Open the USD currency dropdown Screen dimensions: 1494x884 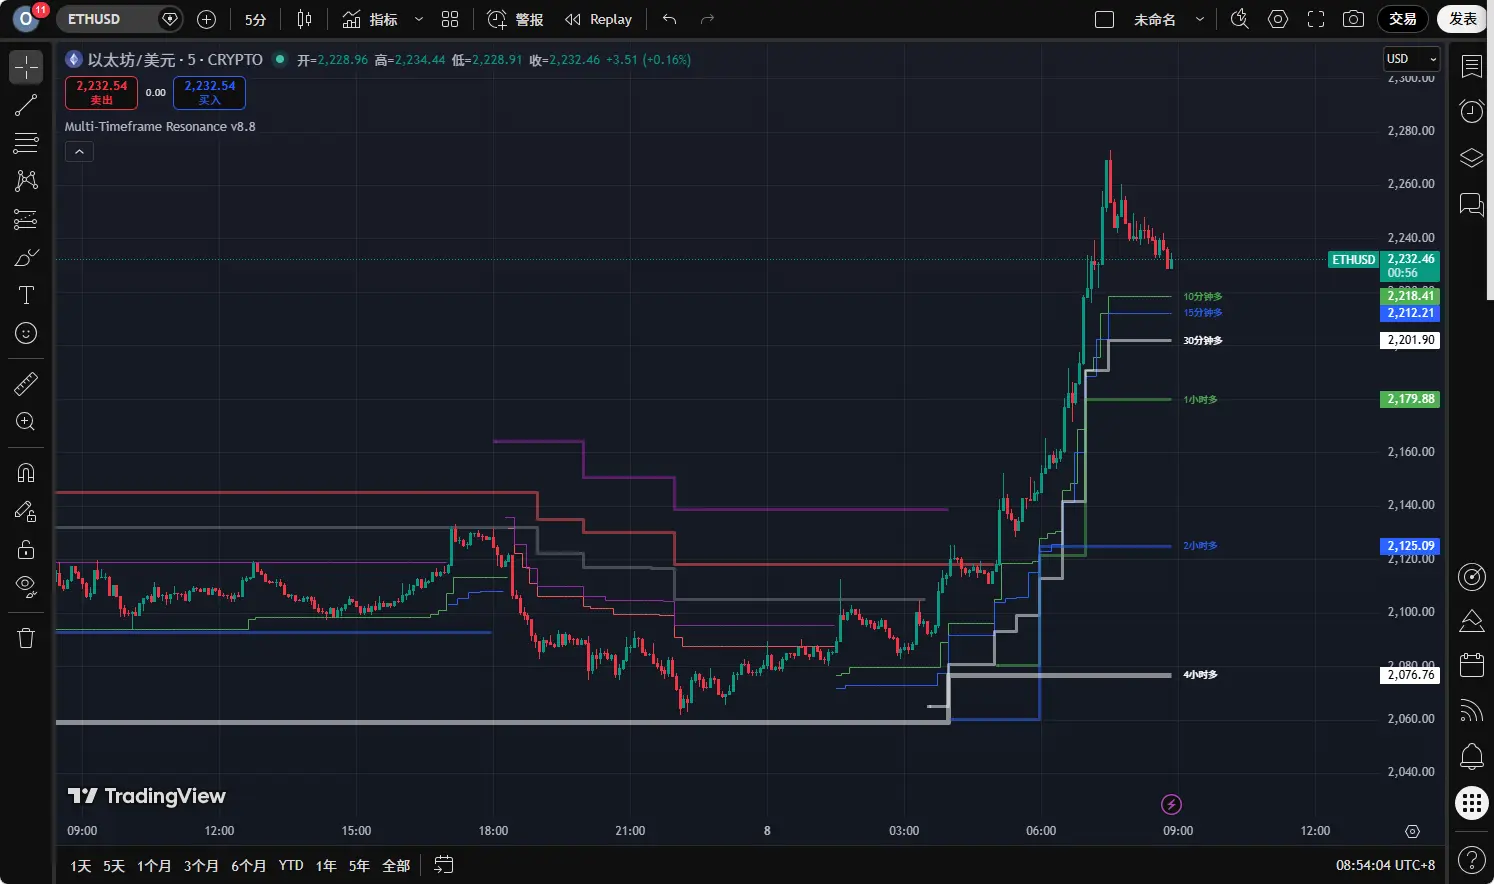(1411, 59)
